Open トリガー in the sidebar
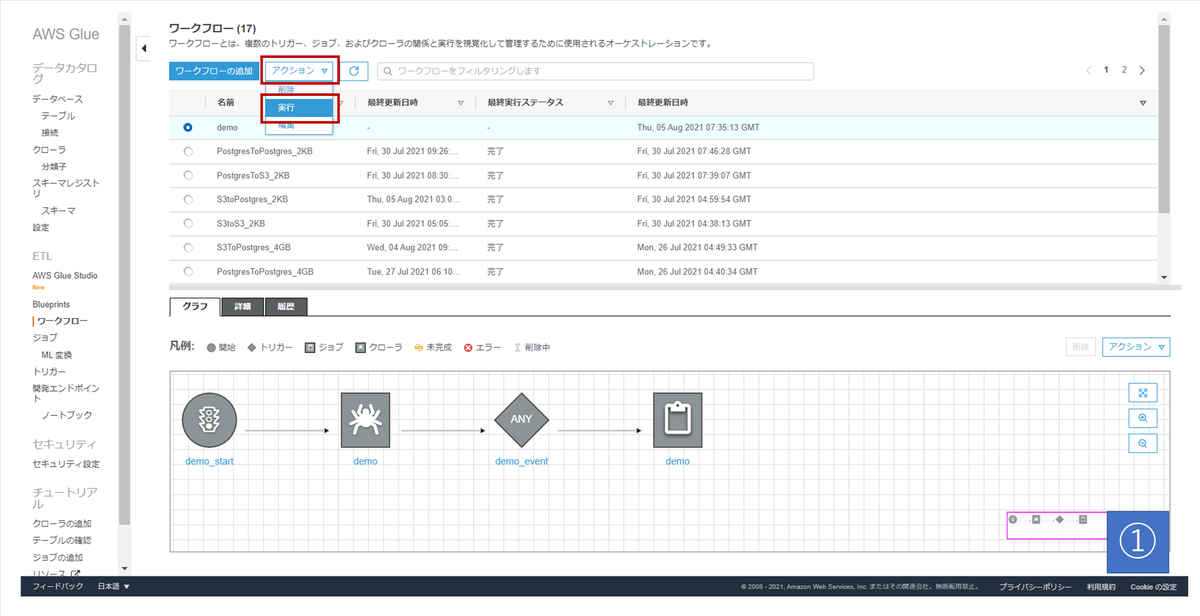Image resolution: width=1200 pixels, height=616 pixels. tap(49, 371)
